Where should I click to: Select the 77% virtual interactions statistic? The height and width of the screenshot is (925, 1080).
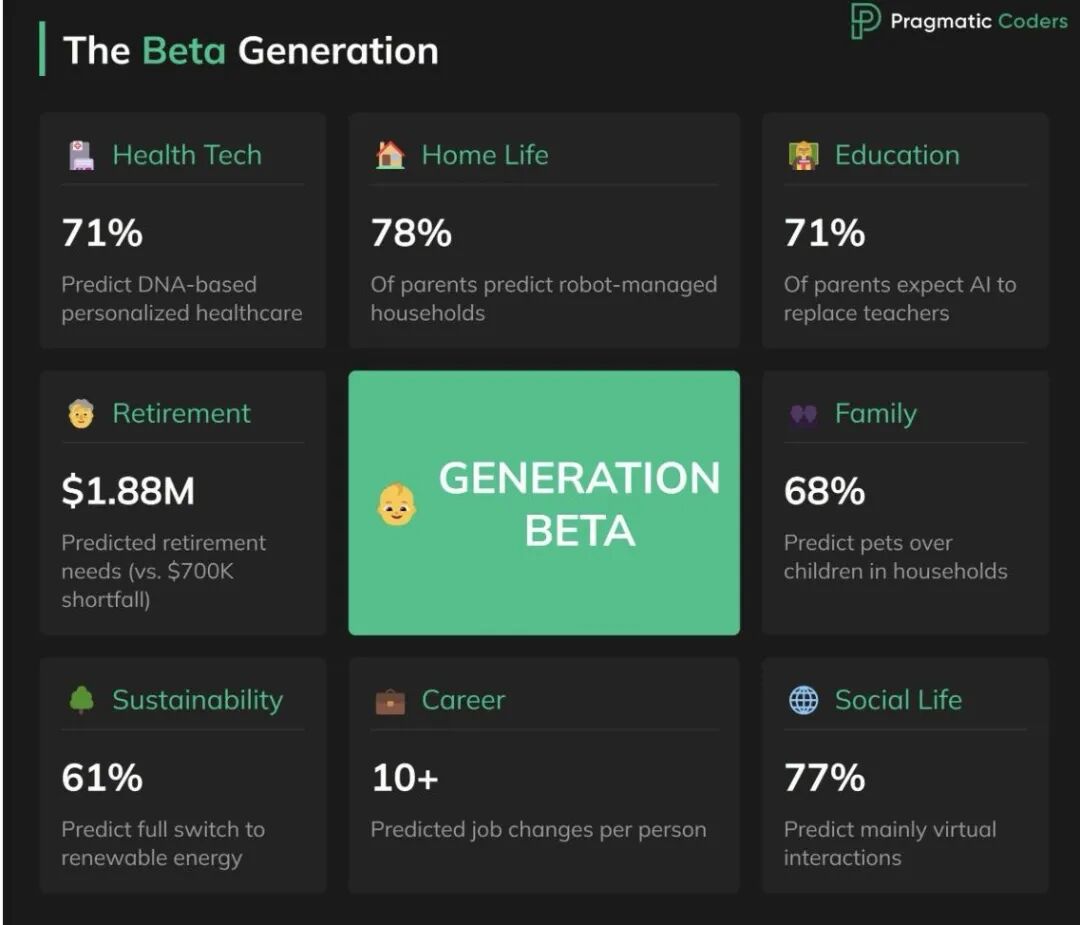click(824, 777)
